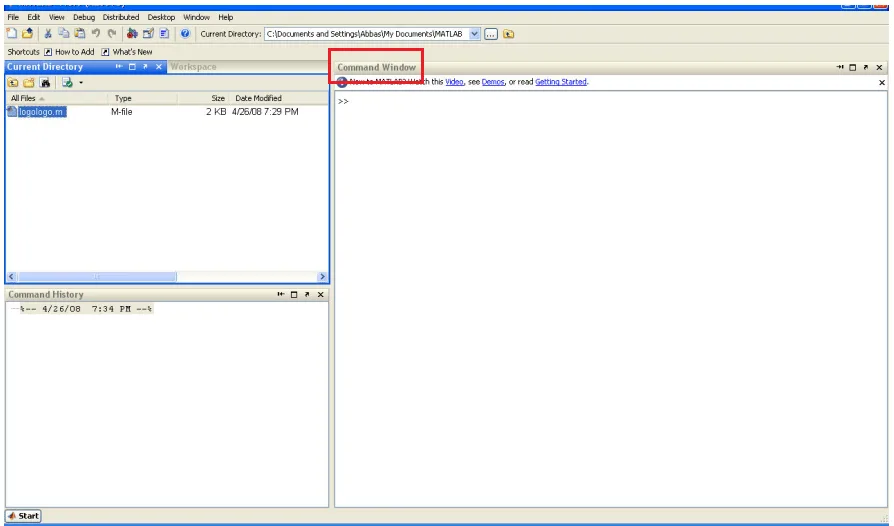This screenshot has height=526, width=894.
Task: Create new folder in Current Directory panel
Action: point(29,83)
